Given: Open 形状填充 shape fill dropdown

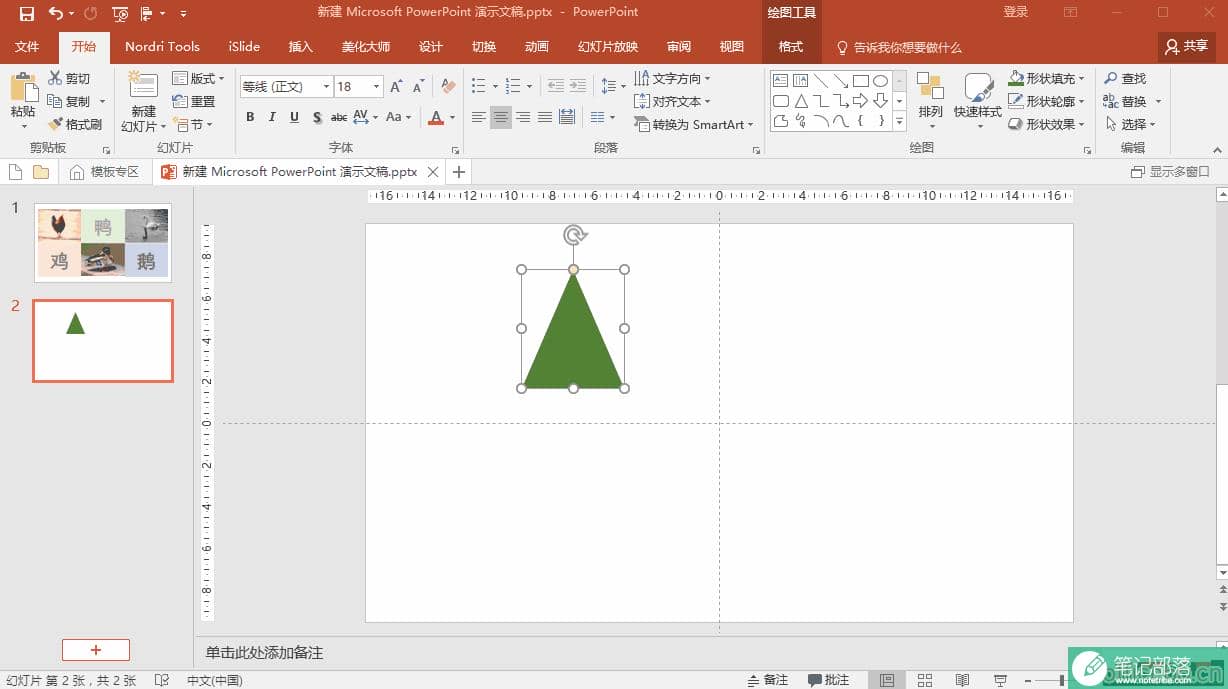Looking at the screenshot, I should [1047, 78].
